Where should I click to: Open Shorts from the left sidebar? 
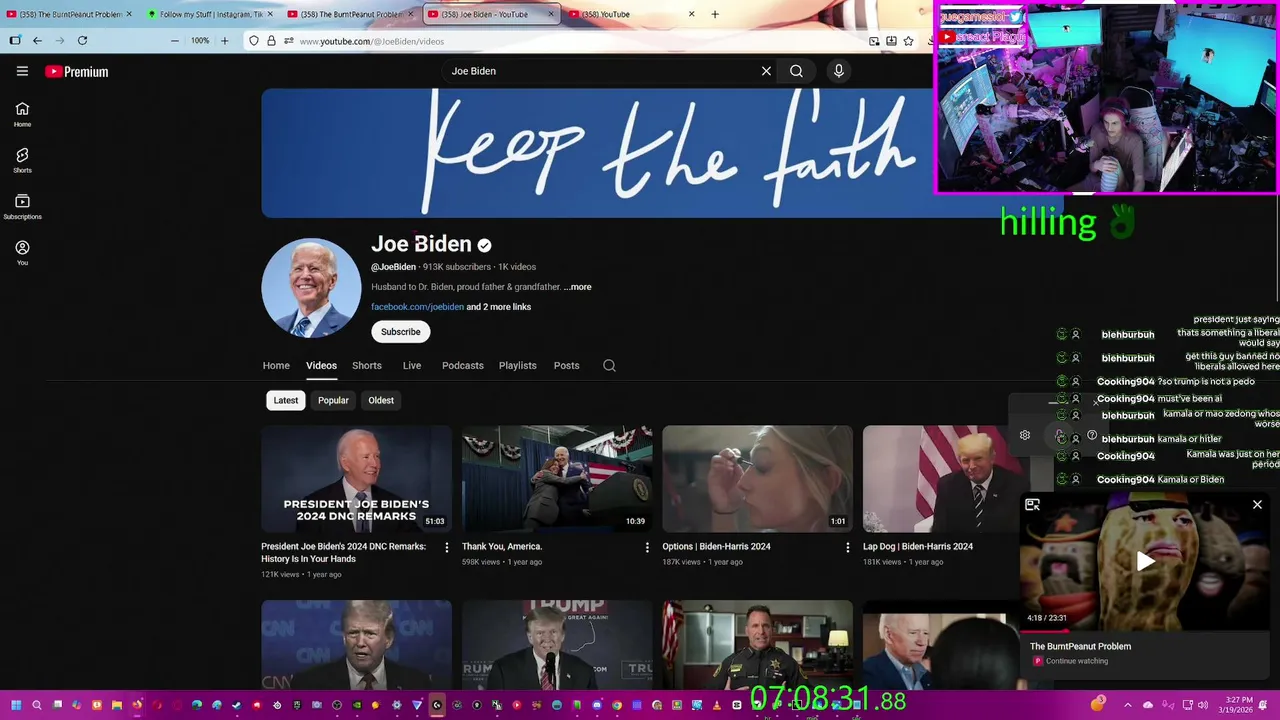point(22,160)
